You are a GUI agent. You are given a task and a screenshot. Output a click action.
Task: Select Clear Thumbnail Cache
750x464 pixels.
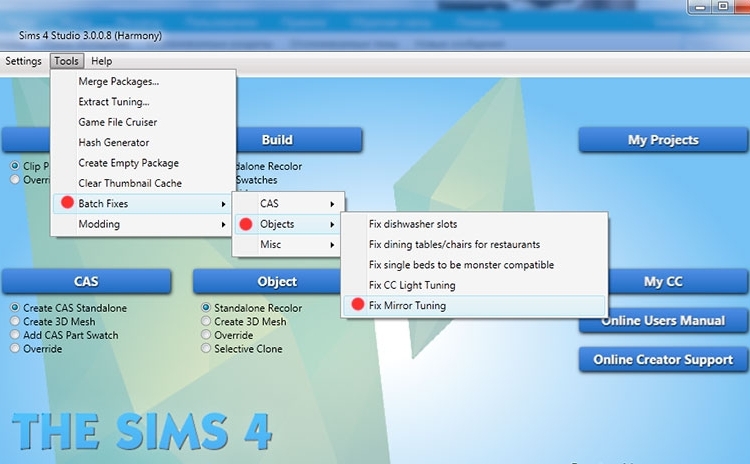pyautogui.click(x=129, y=184)
